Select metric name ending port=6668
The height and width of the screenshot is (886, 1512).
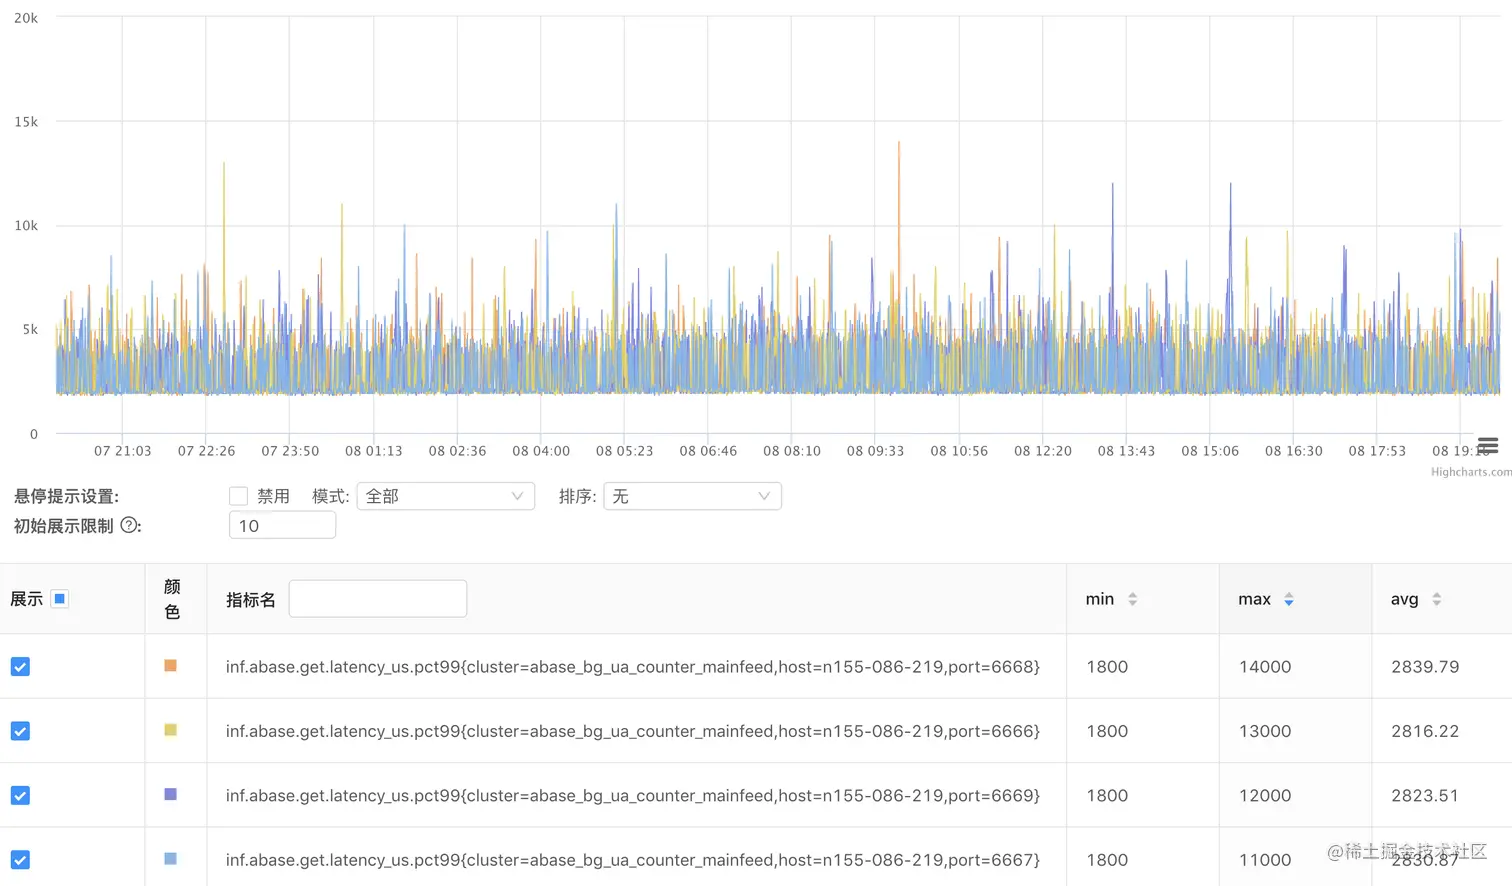(x=633, y=667)
